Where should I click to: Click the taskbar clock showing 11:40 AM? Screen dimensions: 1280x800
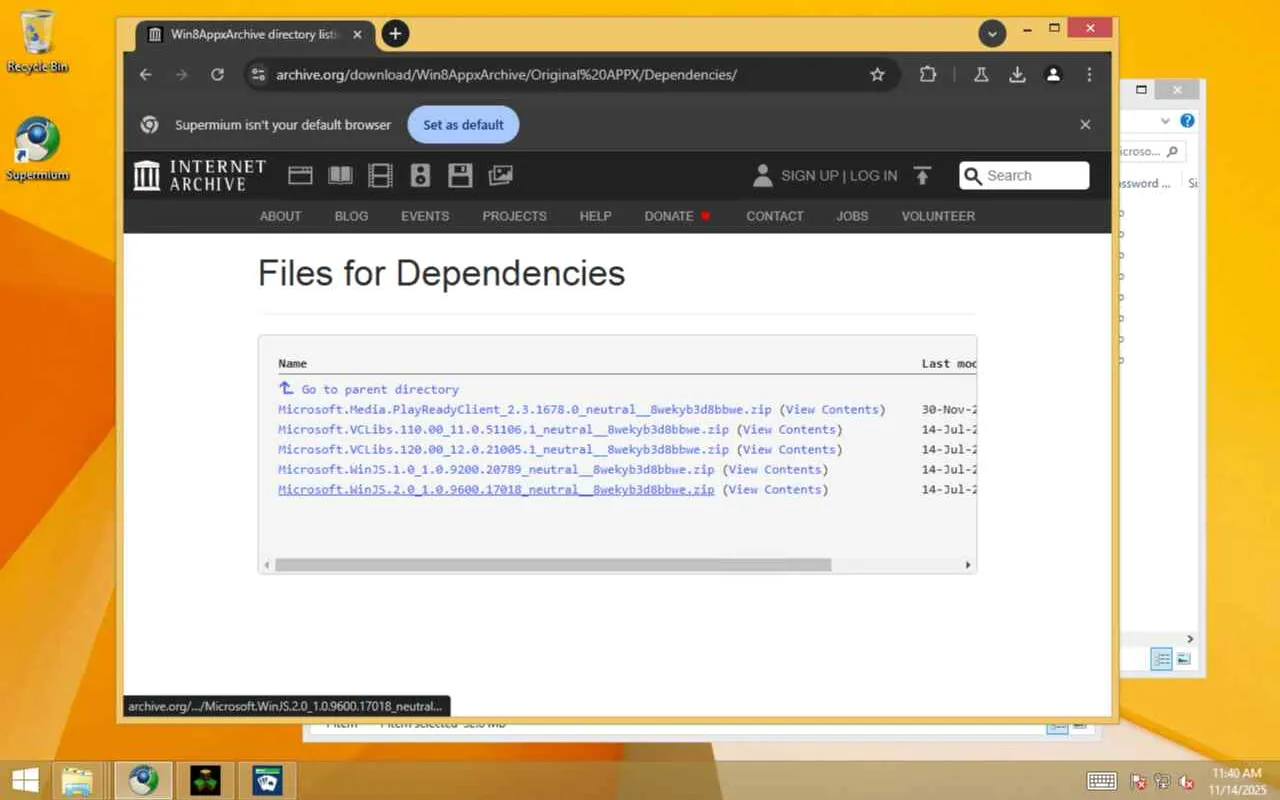click(x=1237, y=781)
